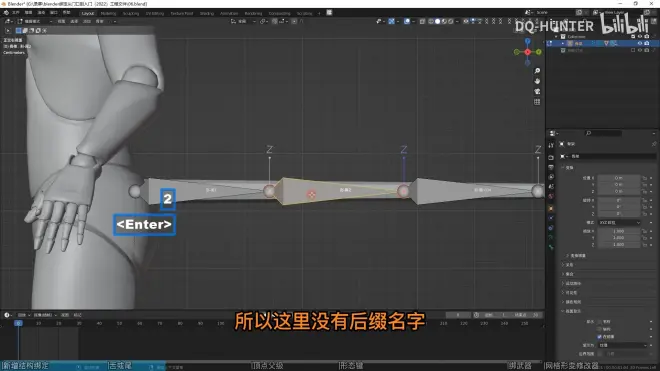The image size is (660, 371).
Task: Toggle eye icon on the Collection row
Action: point(639,37)
